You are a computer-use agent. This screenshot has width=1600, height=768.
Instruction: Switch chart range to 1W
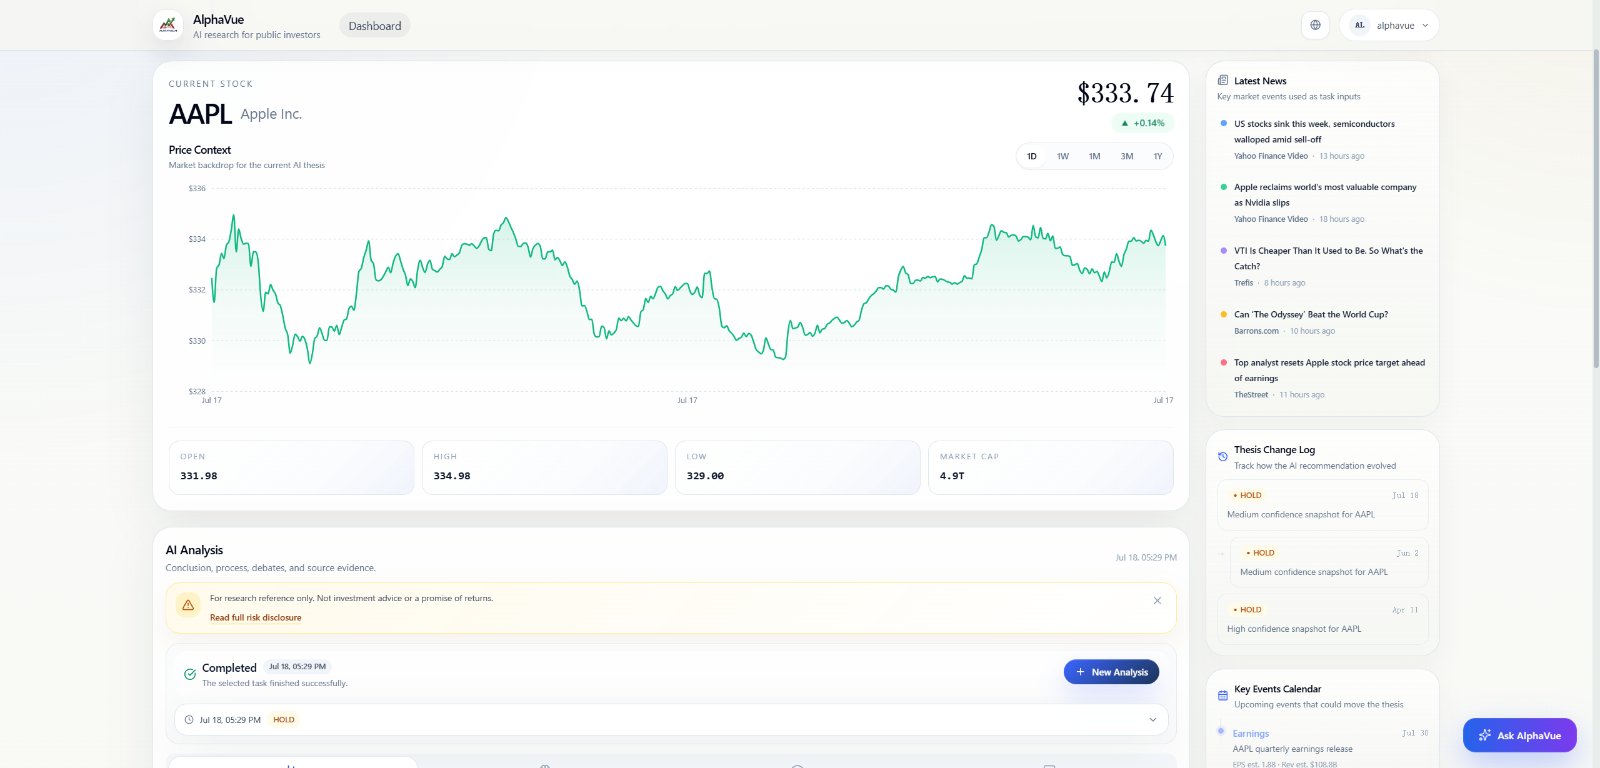click(x=1063, y=156)
